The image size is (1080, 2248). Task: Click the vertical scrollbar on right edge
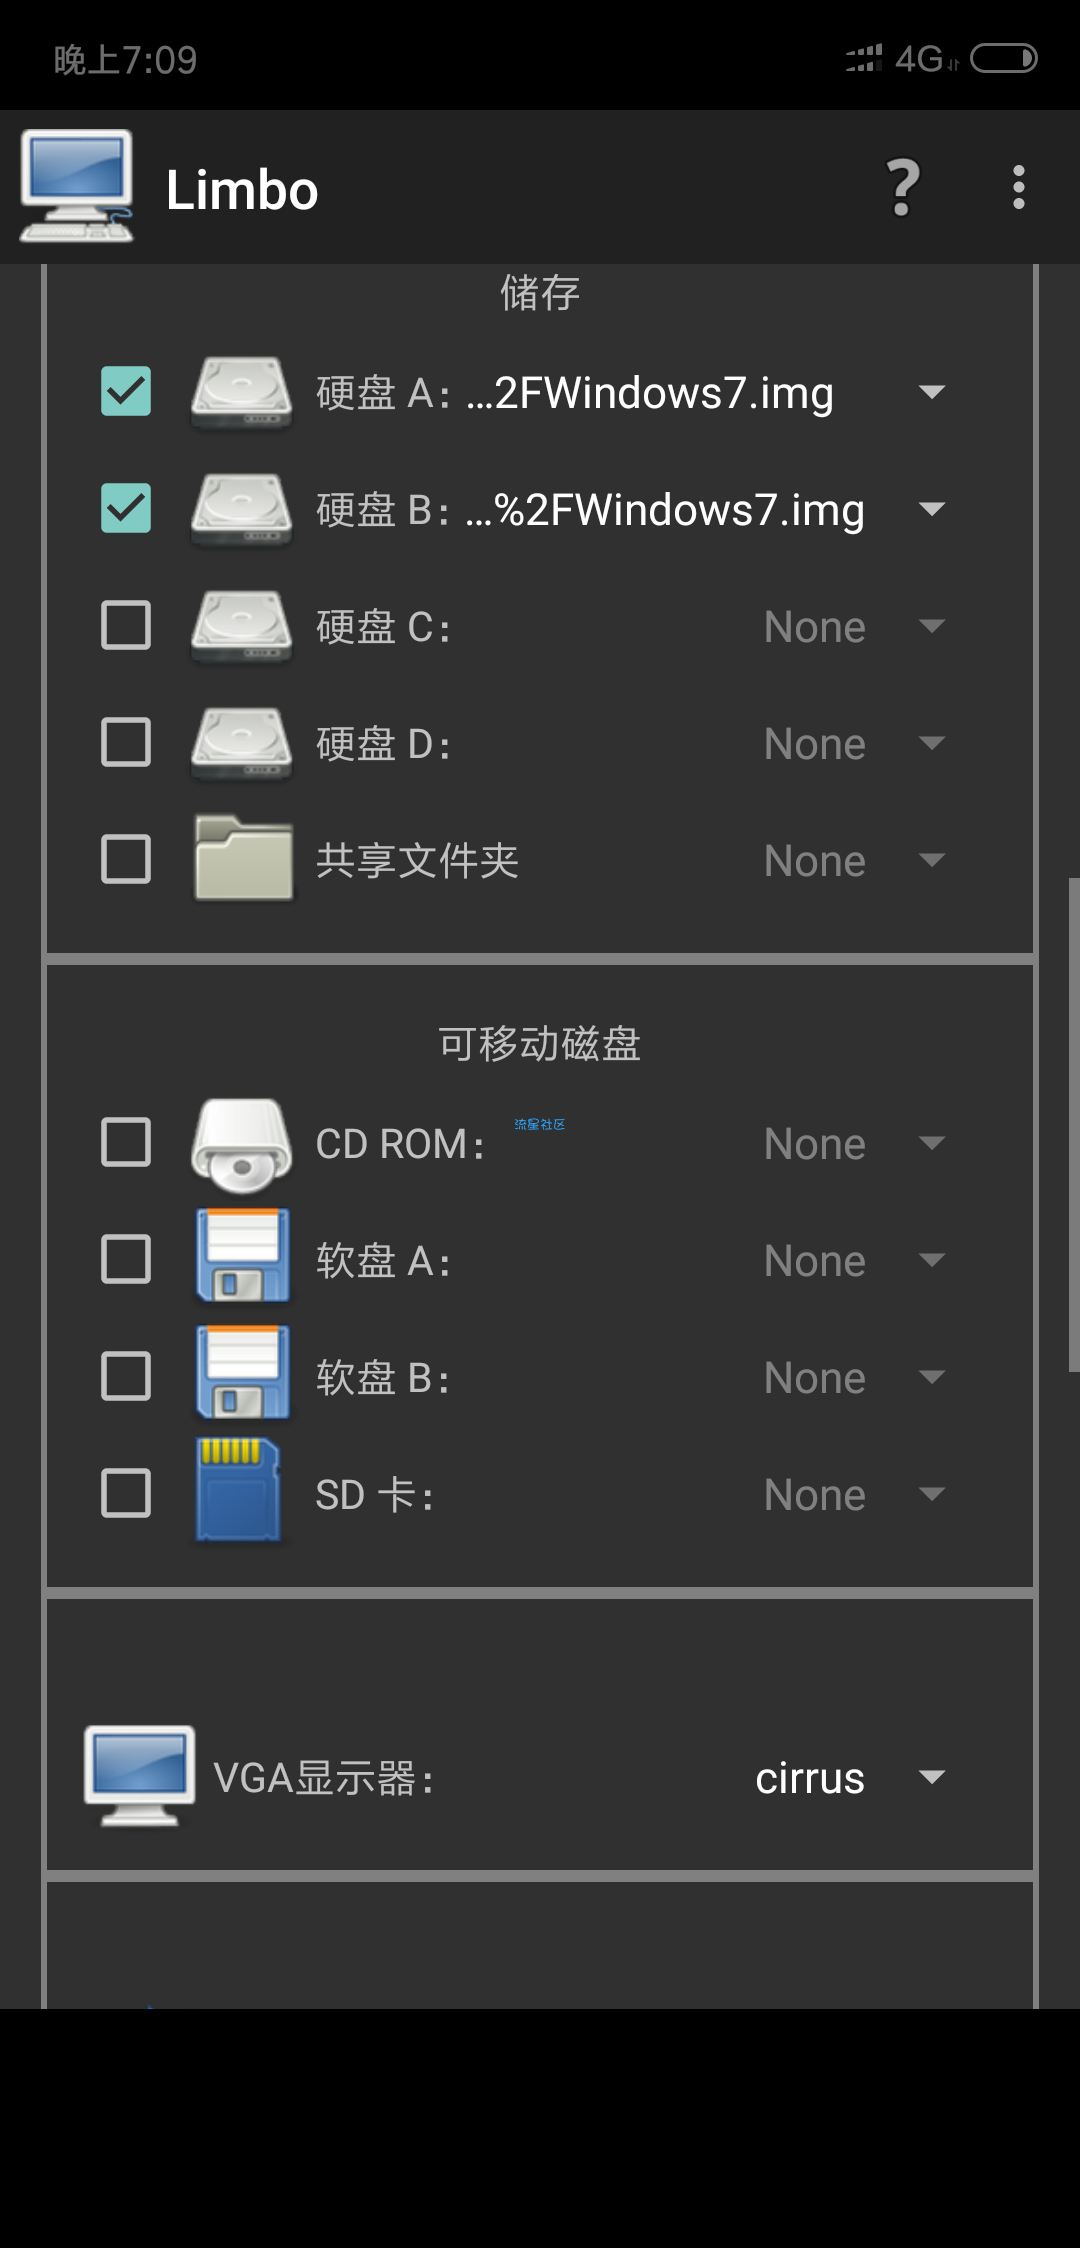click(1074, 1125)
